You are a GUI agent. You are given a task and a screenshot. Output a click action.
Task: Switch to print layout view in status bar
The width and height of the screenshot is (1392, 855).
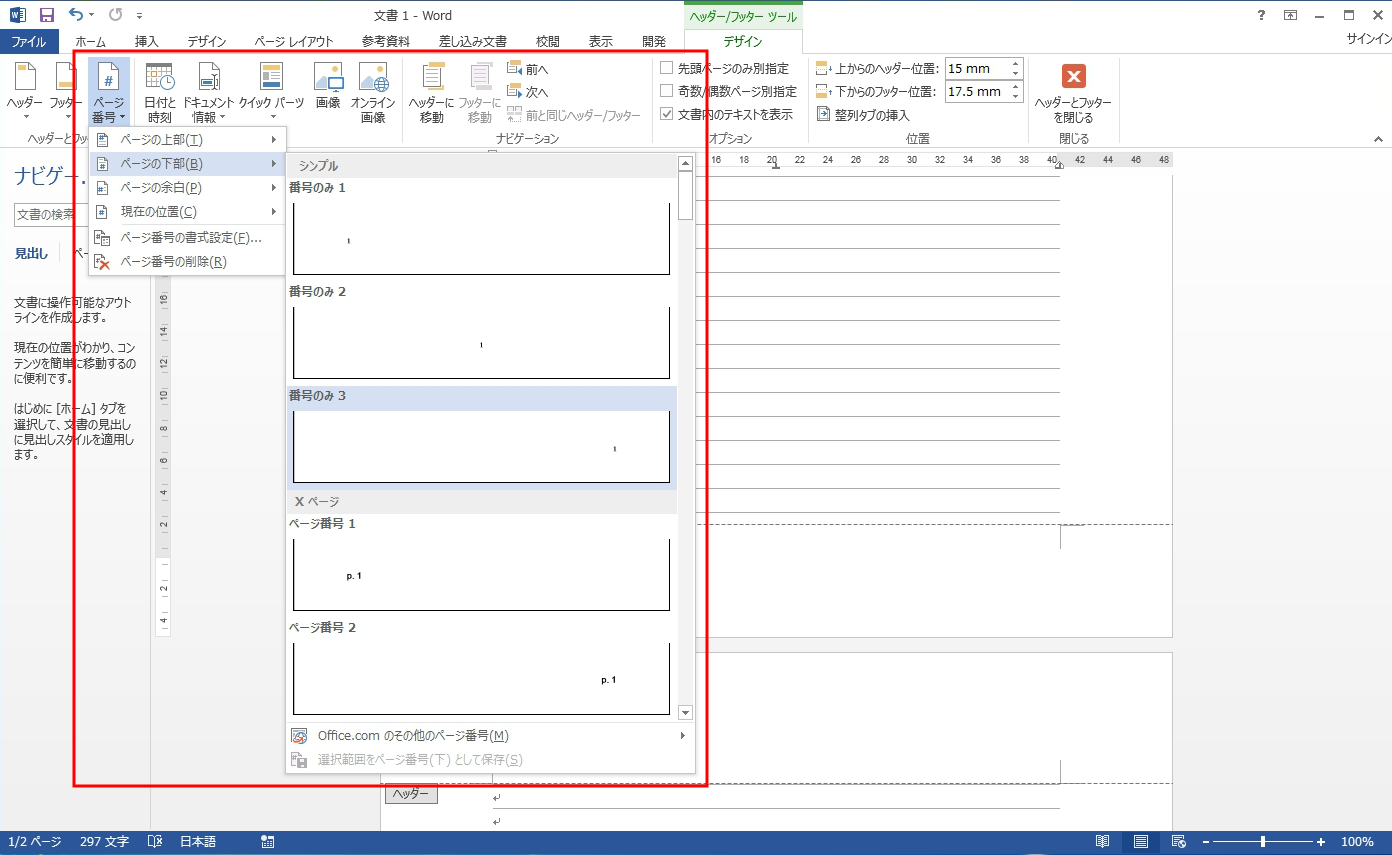coord(1140,842)
